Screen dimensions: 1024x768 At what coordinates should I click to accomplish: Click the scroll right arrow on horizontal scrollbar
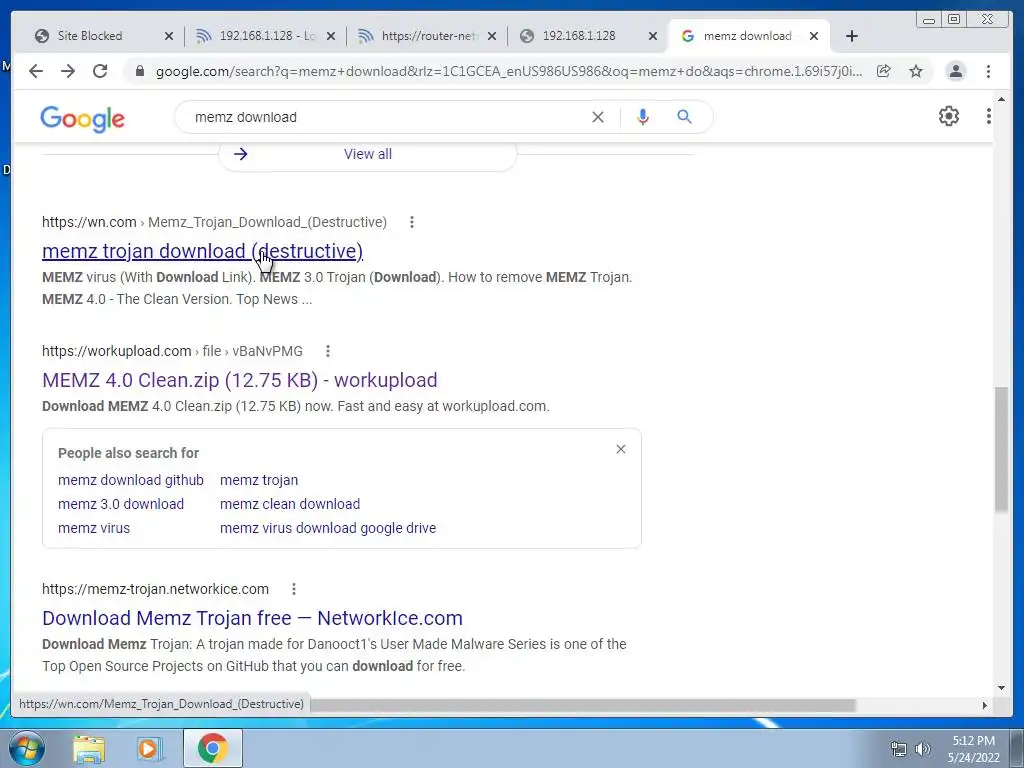point(985,705)
